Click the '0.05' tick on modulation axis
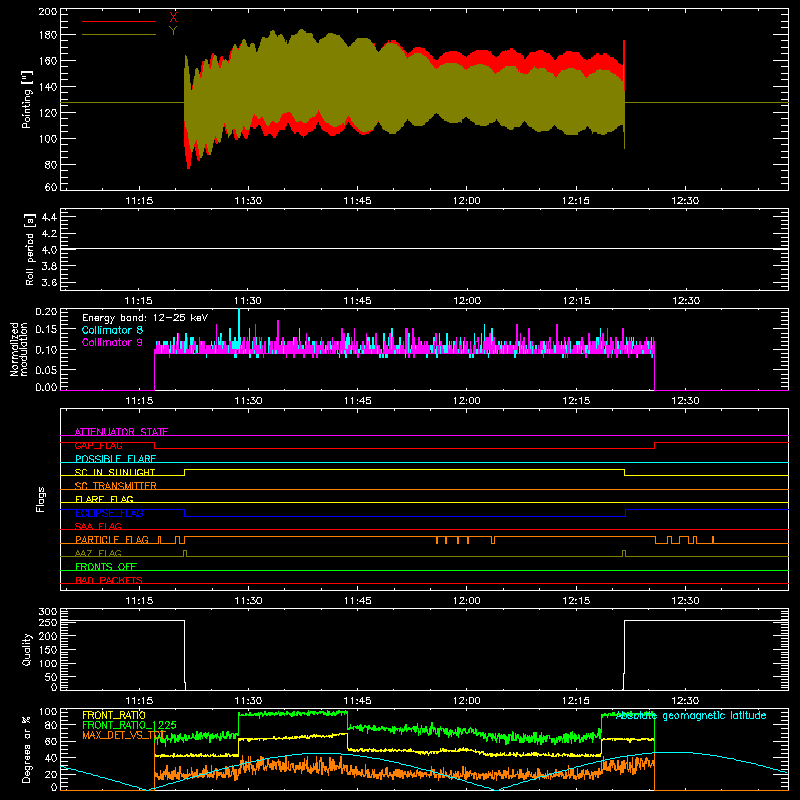 tap(46, 369)
